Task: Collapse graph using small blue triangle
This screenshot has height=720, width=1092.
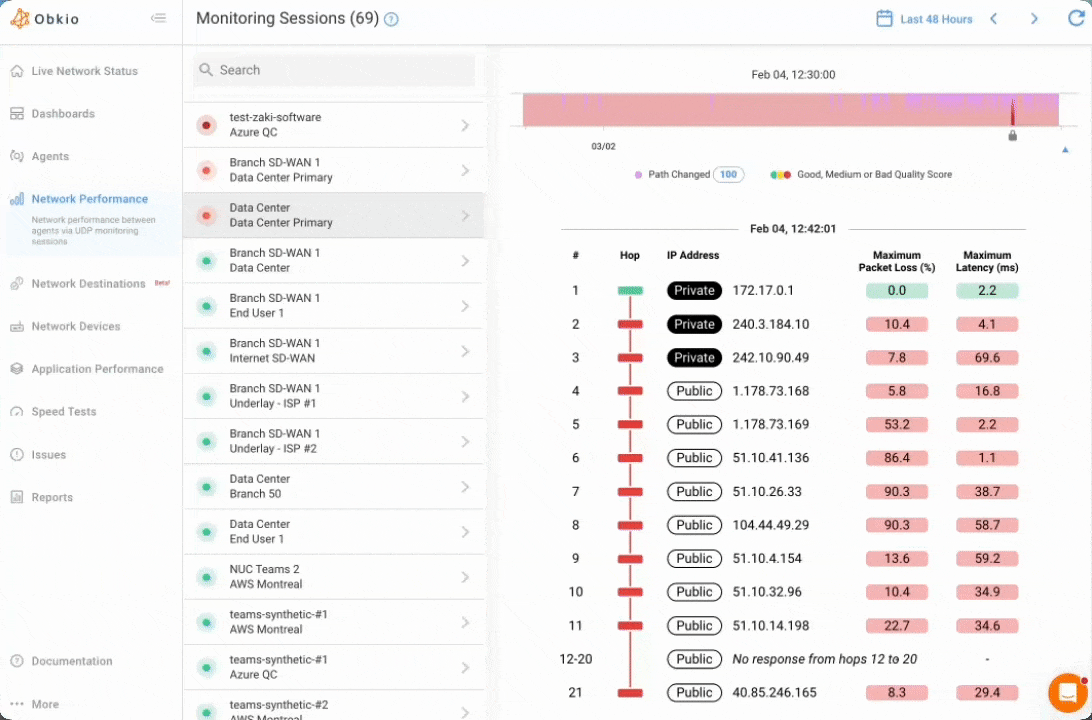Action: click(x=1065, y=150)
